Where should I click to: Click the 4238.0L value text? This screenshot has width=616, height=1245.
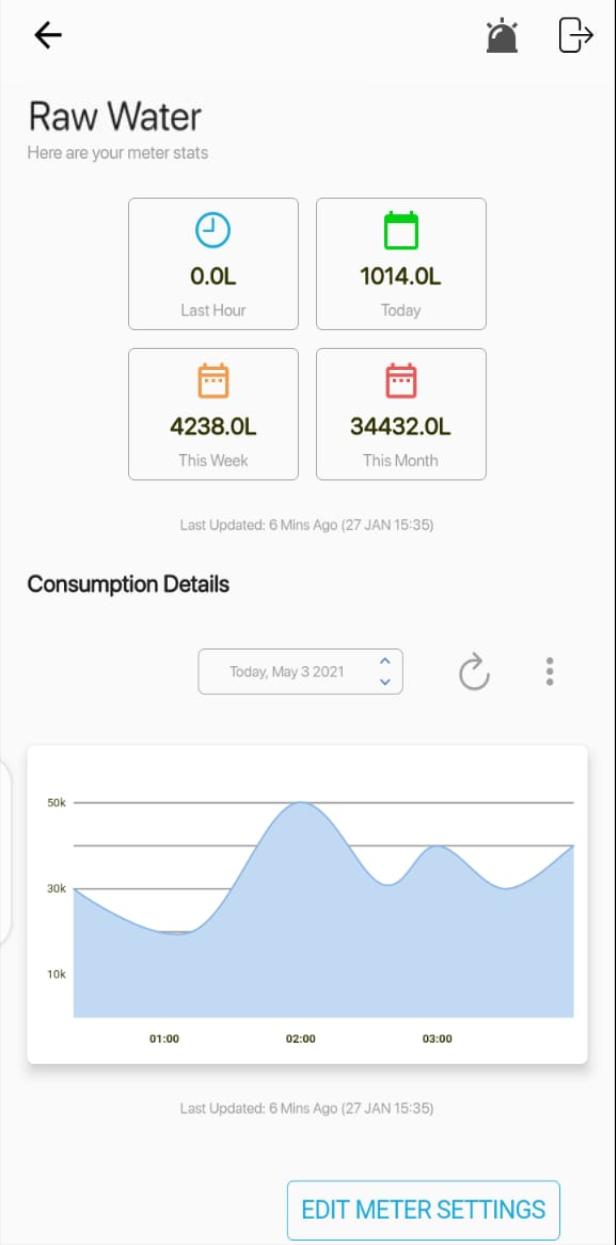point(213,427)
